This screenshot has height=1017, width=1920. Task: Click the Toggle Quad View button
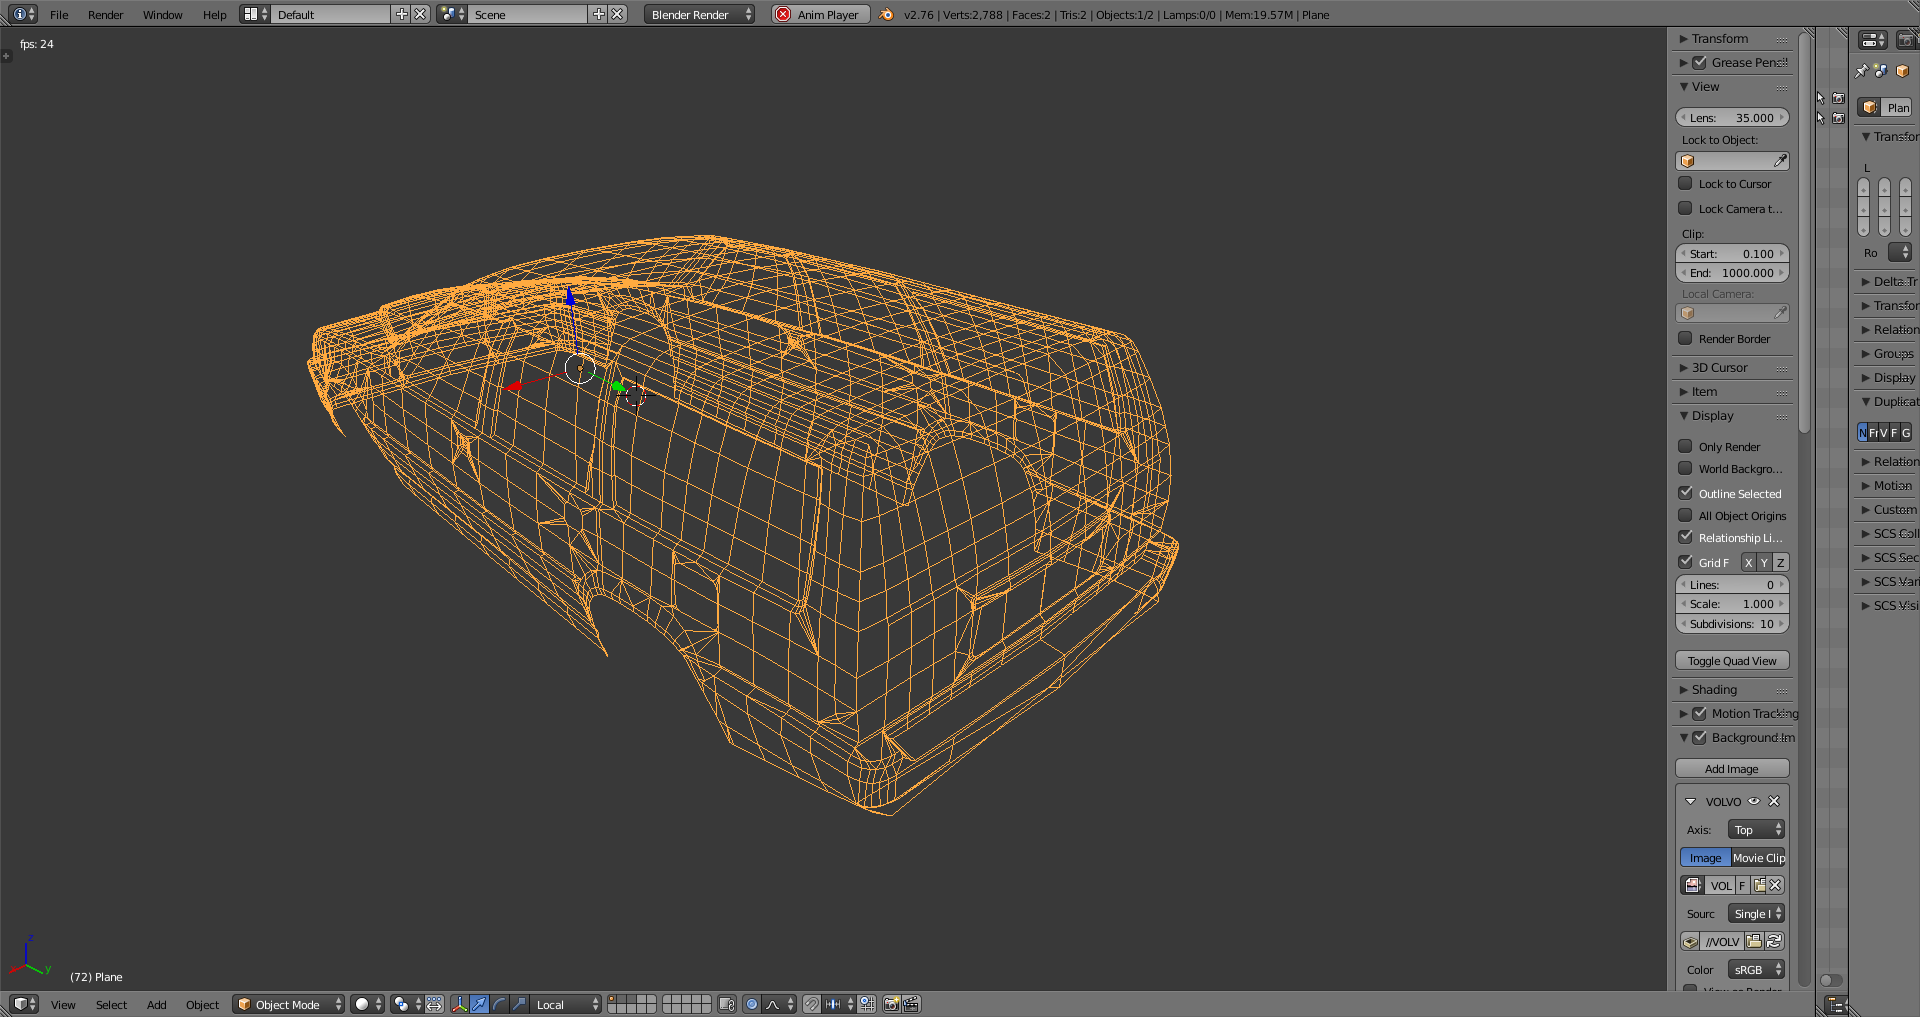pos(1732,660)
